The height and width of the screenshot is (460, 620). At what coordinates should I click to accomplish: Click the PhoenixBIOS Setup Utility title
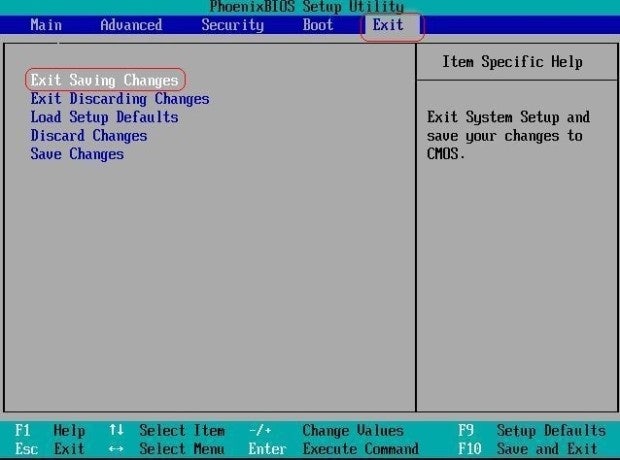(307, 7)
